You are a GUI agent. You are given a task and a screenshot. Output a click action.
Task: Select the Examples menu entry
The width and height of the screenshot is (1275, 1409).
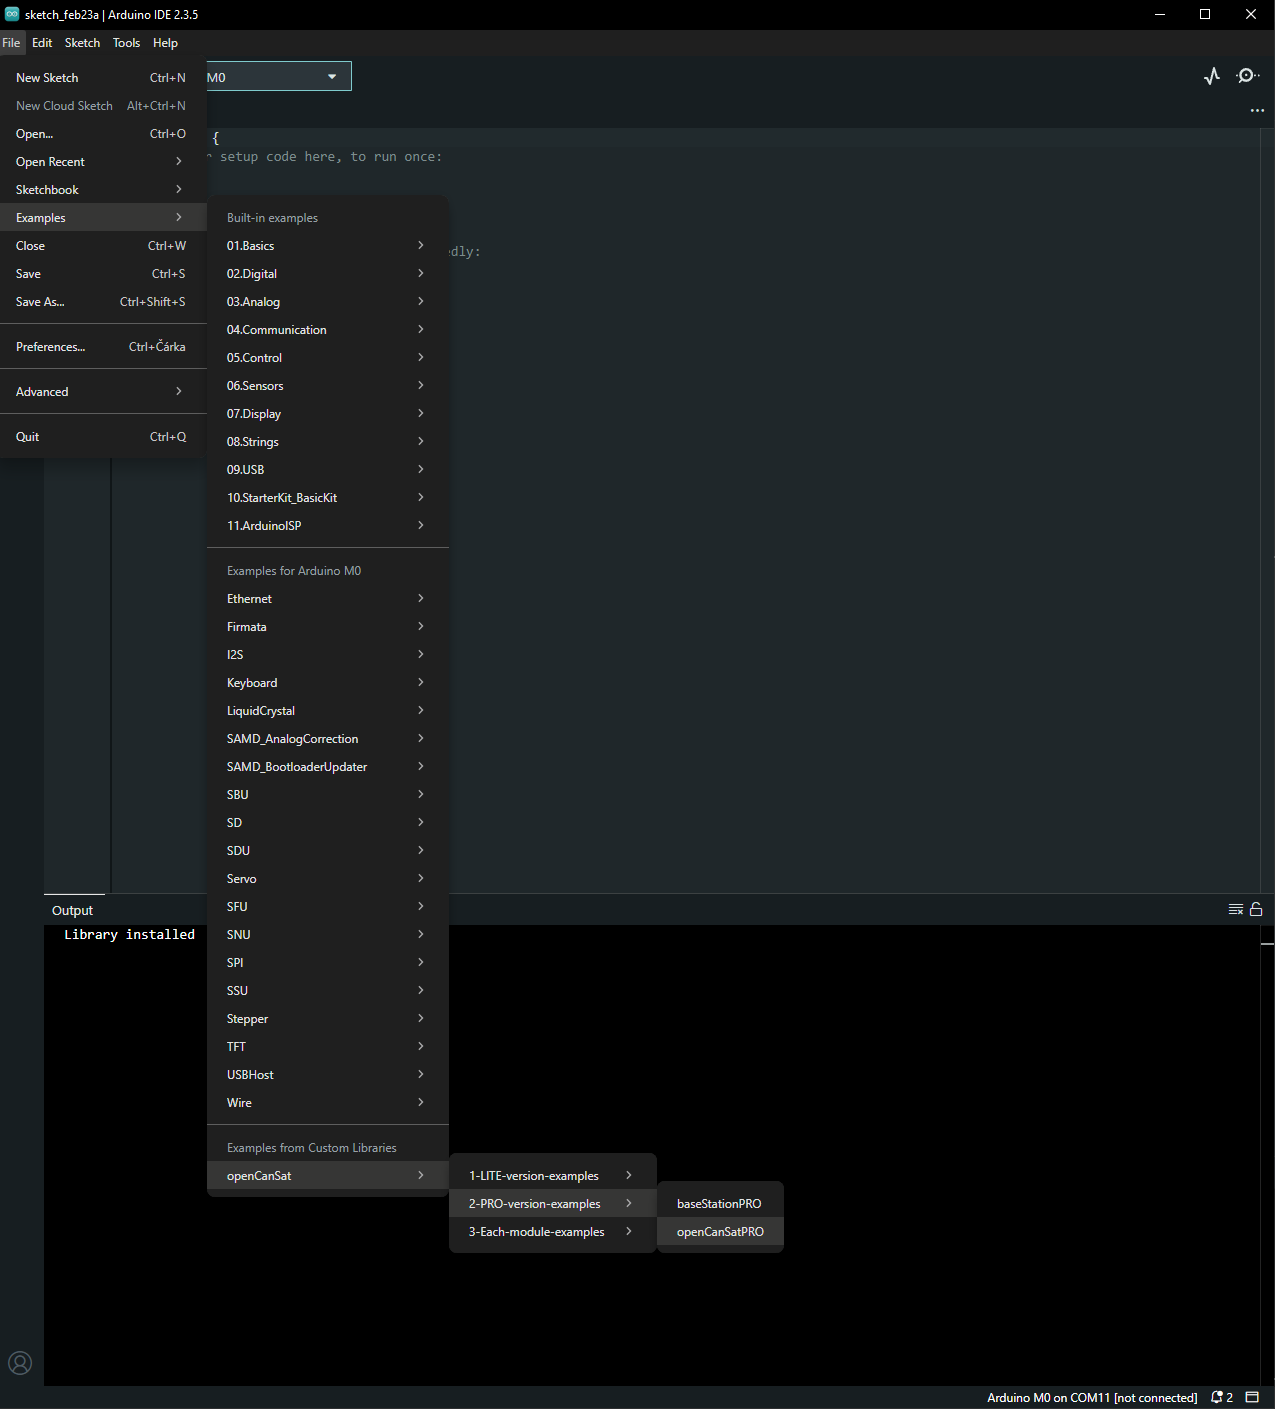tap(103, 218)
